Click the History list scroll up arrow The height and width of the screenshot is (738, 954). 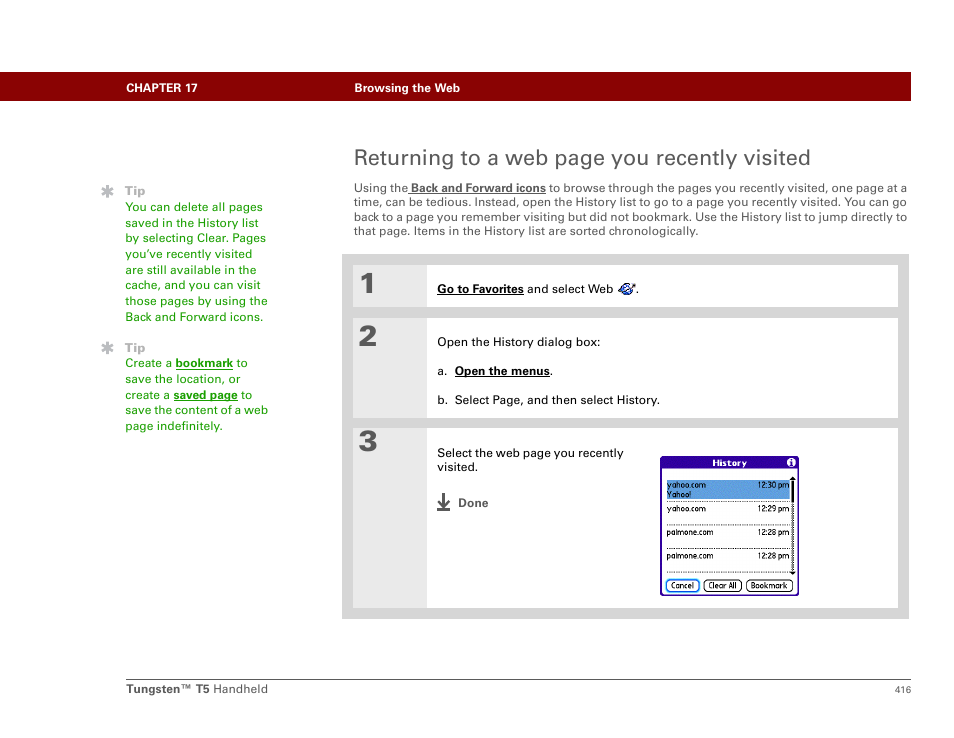pyautogui.click(x=793, y=479)
